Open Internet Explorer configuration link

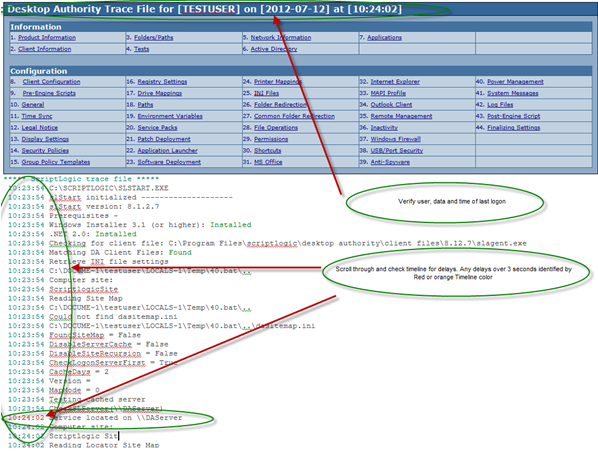395,82
